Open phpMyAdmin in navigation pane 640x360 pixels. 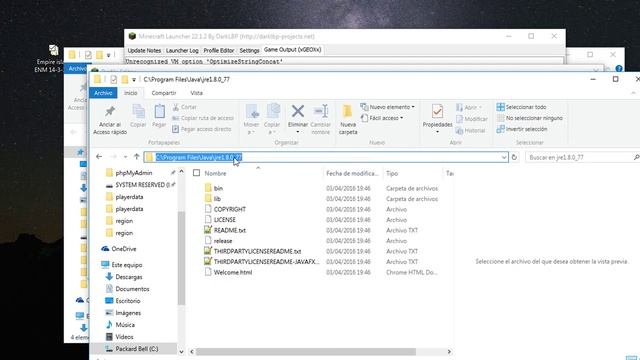coord(133,173)
